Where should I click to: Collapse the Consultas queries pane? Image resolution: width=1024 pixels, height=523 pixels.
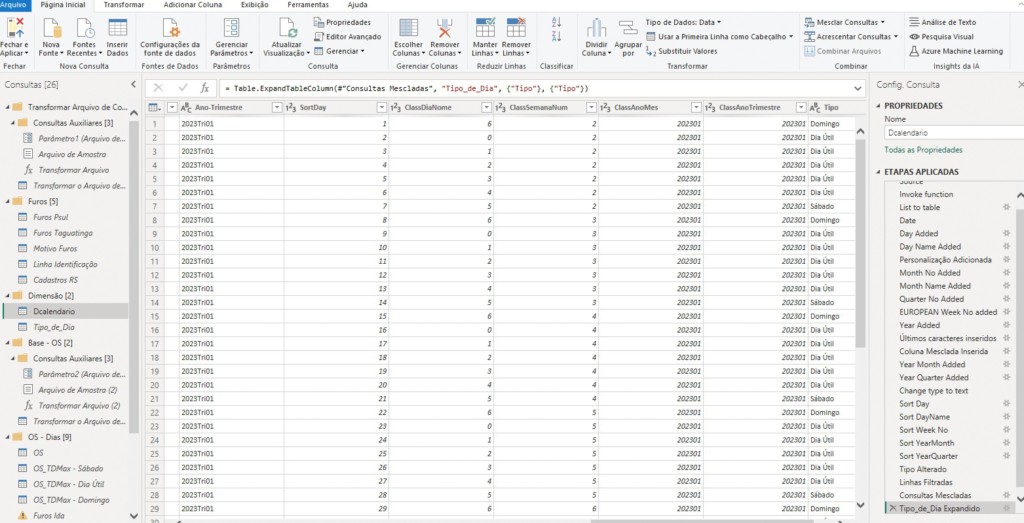coord(133,84)
